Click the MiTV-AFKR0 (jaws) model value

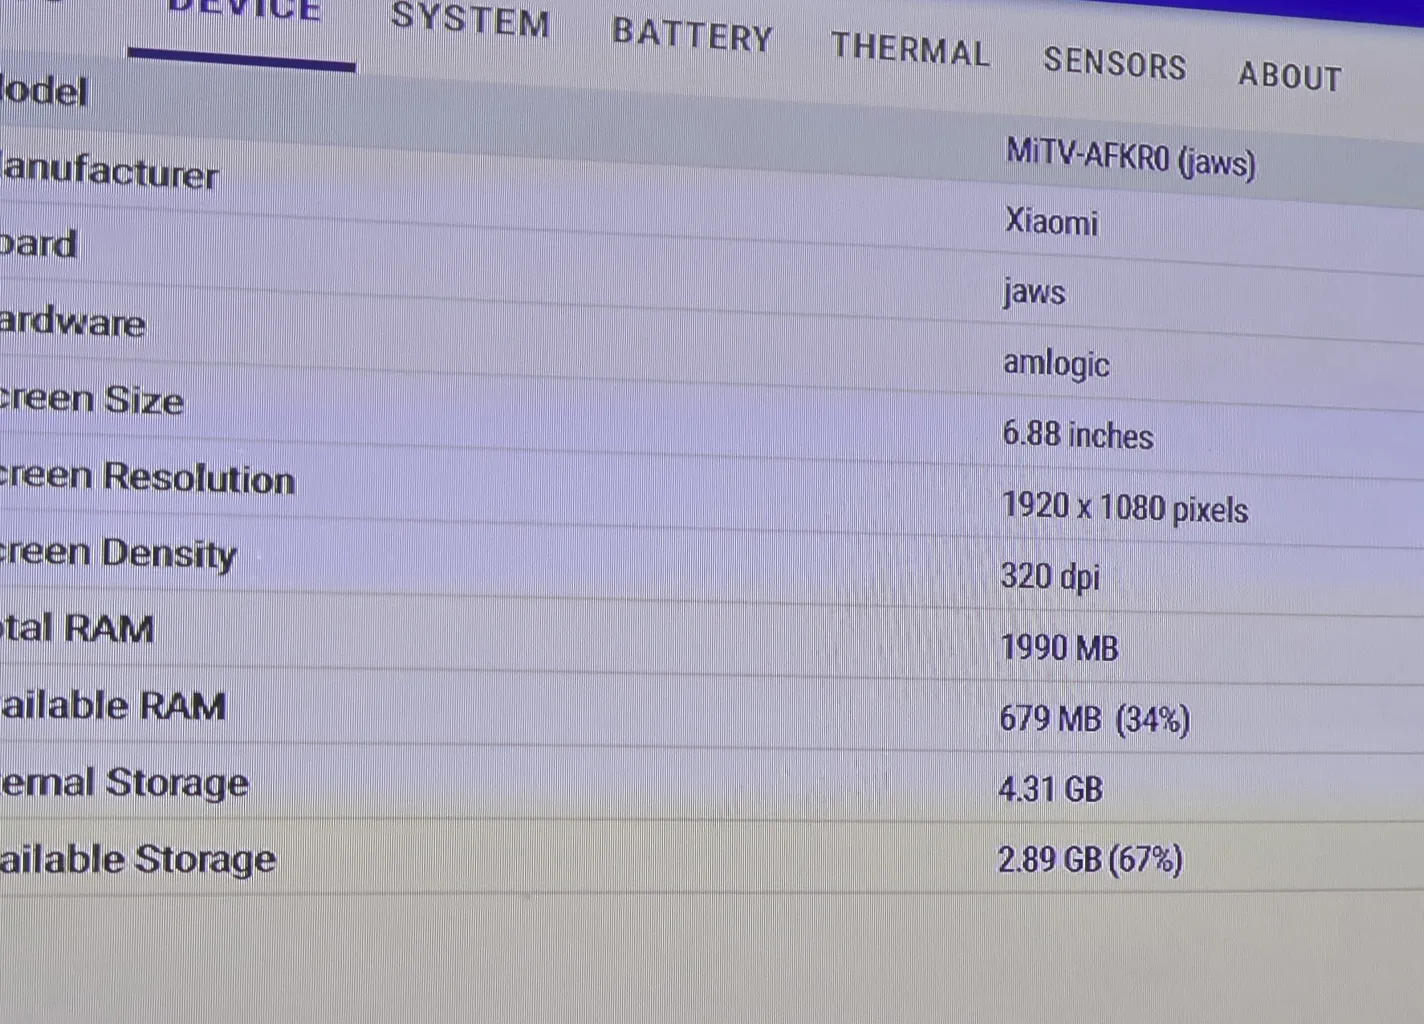coord(1130,158)
